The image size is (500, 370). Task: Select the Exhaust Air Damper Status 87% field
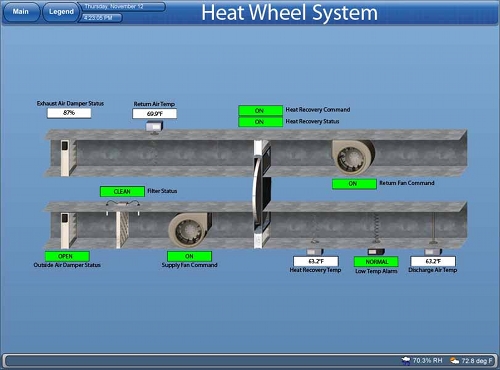pos(69,113)
